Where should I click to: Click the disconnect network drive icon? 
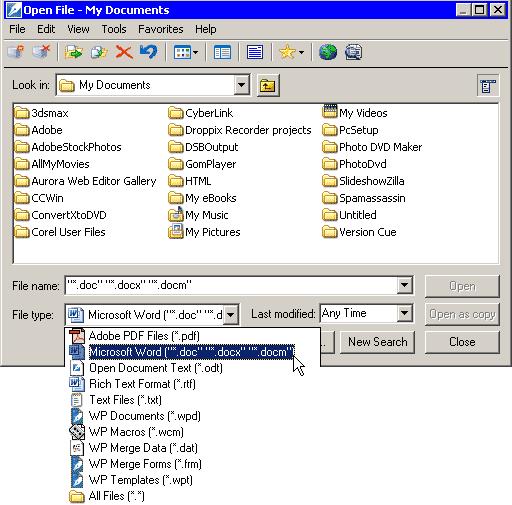tap(41, 52)
